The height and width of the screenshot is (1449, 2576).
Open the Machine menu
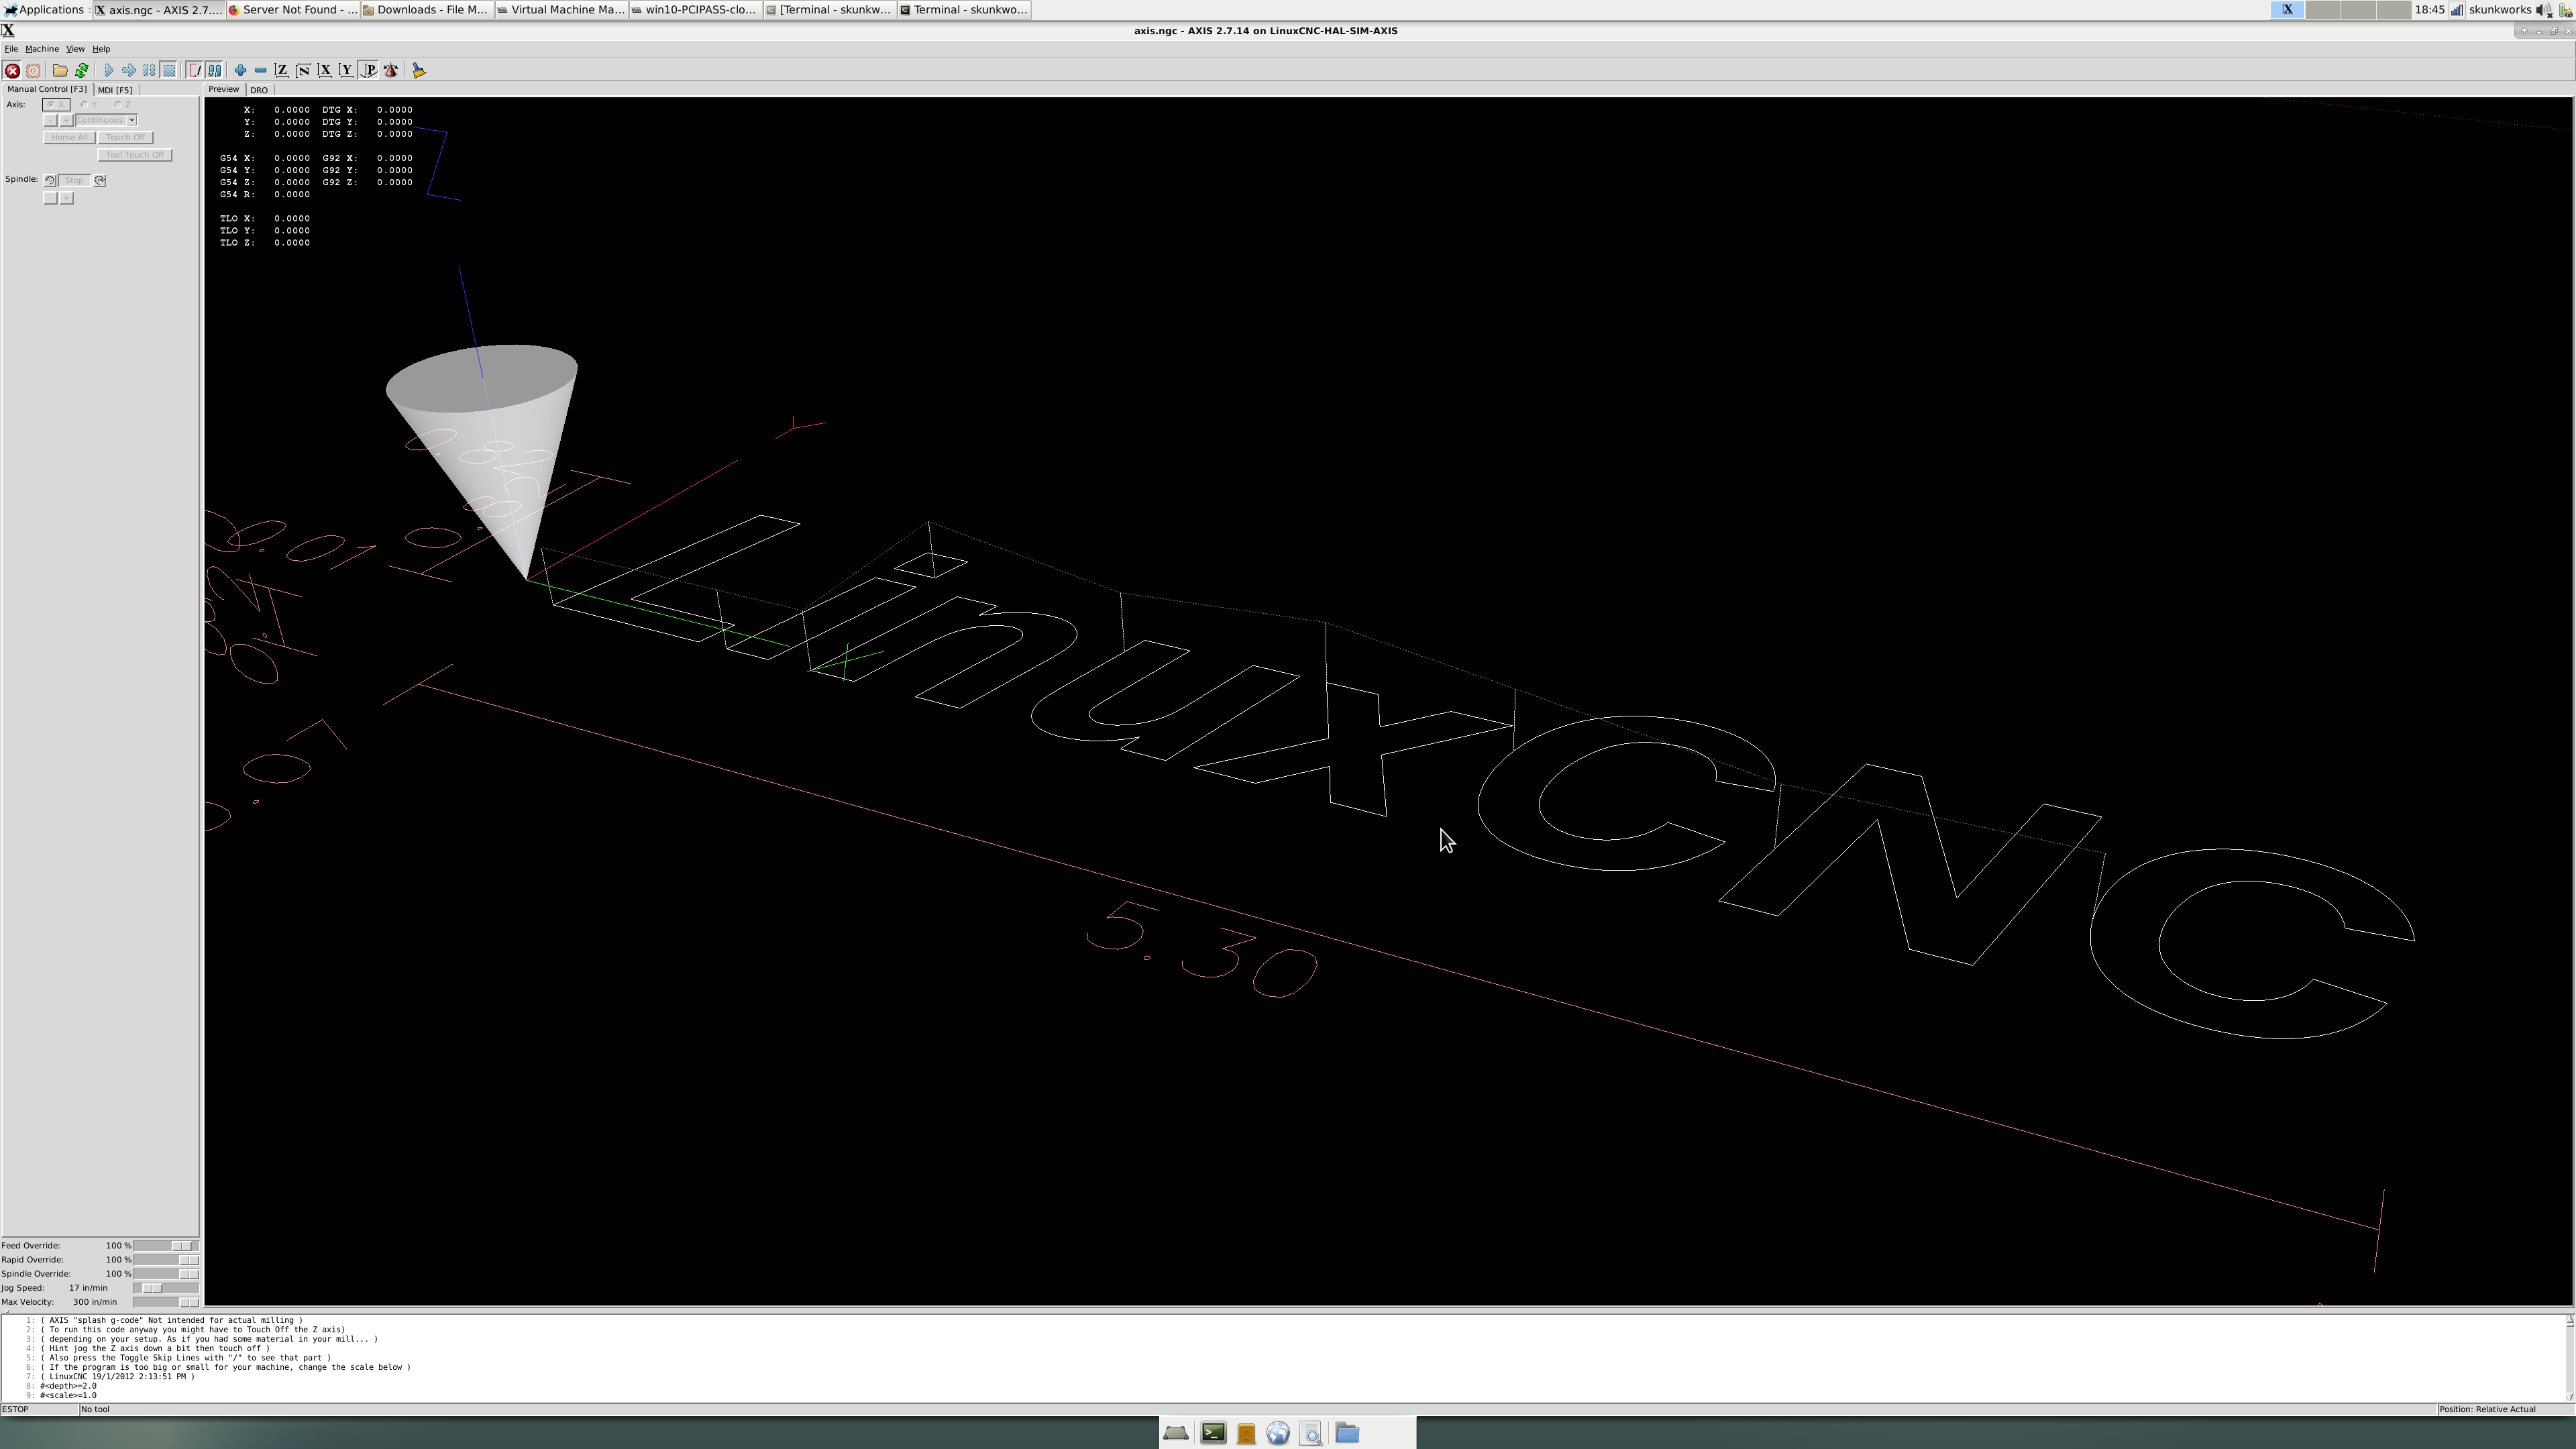[42, 48]
